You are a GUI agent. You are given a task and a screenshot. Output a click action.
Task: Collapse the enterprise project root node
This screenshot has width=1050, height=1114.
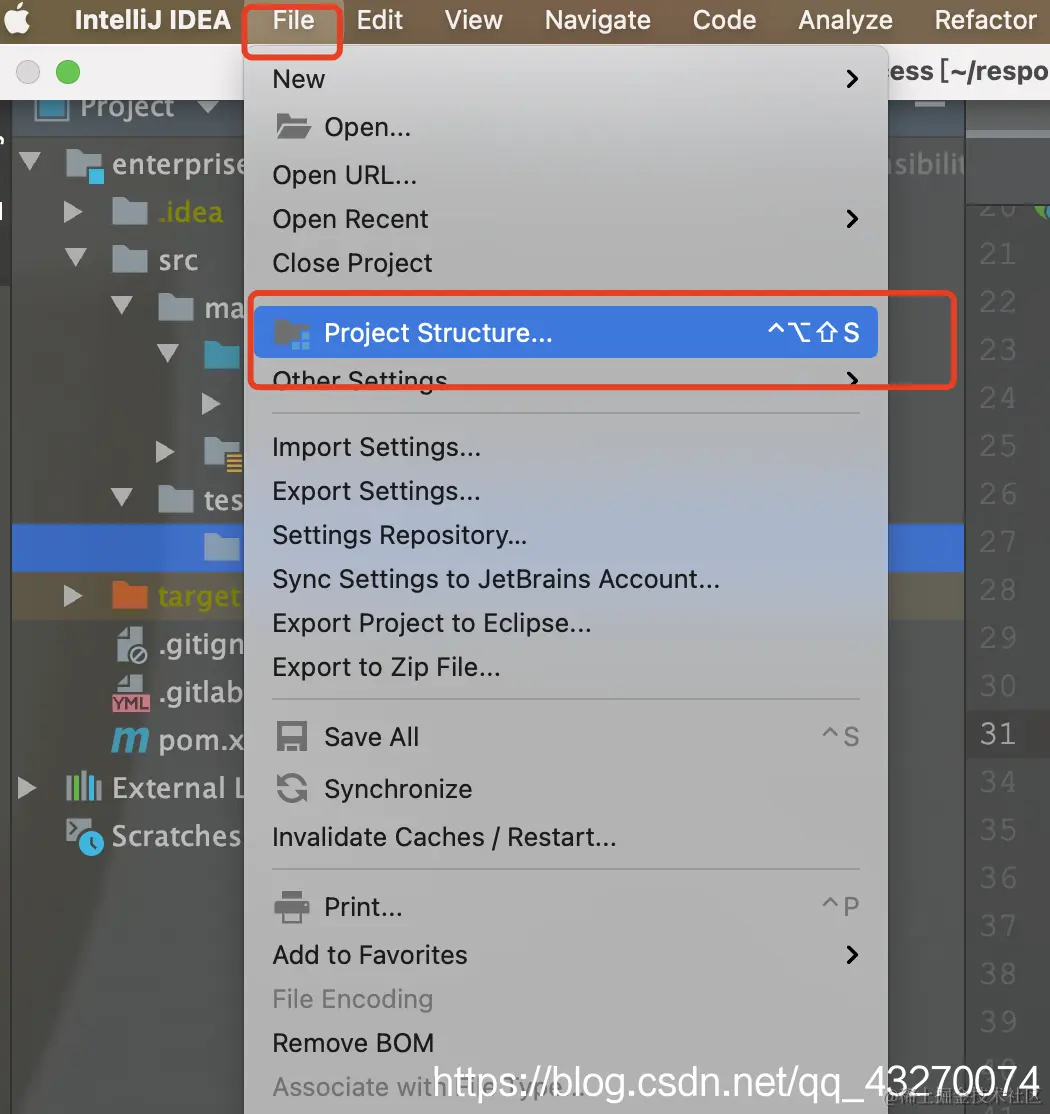(x=30, y=161)
